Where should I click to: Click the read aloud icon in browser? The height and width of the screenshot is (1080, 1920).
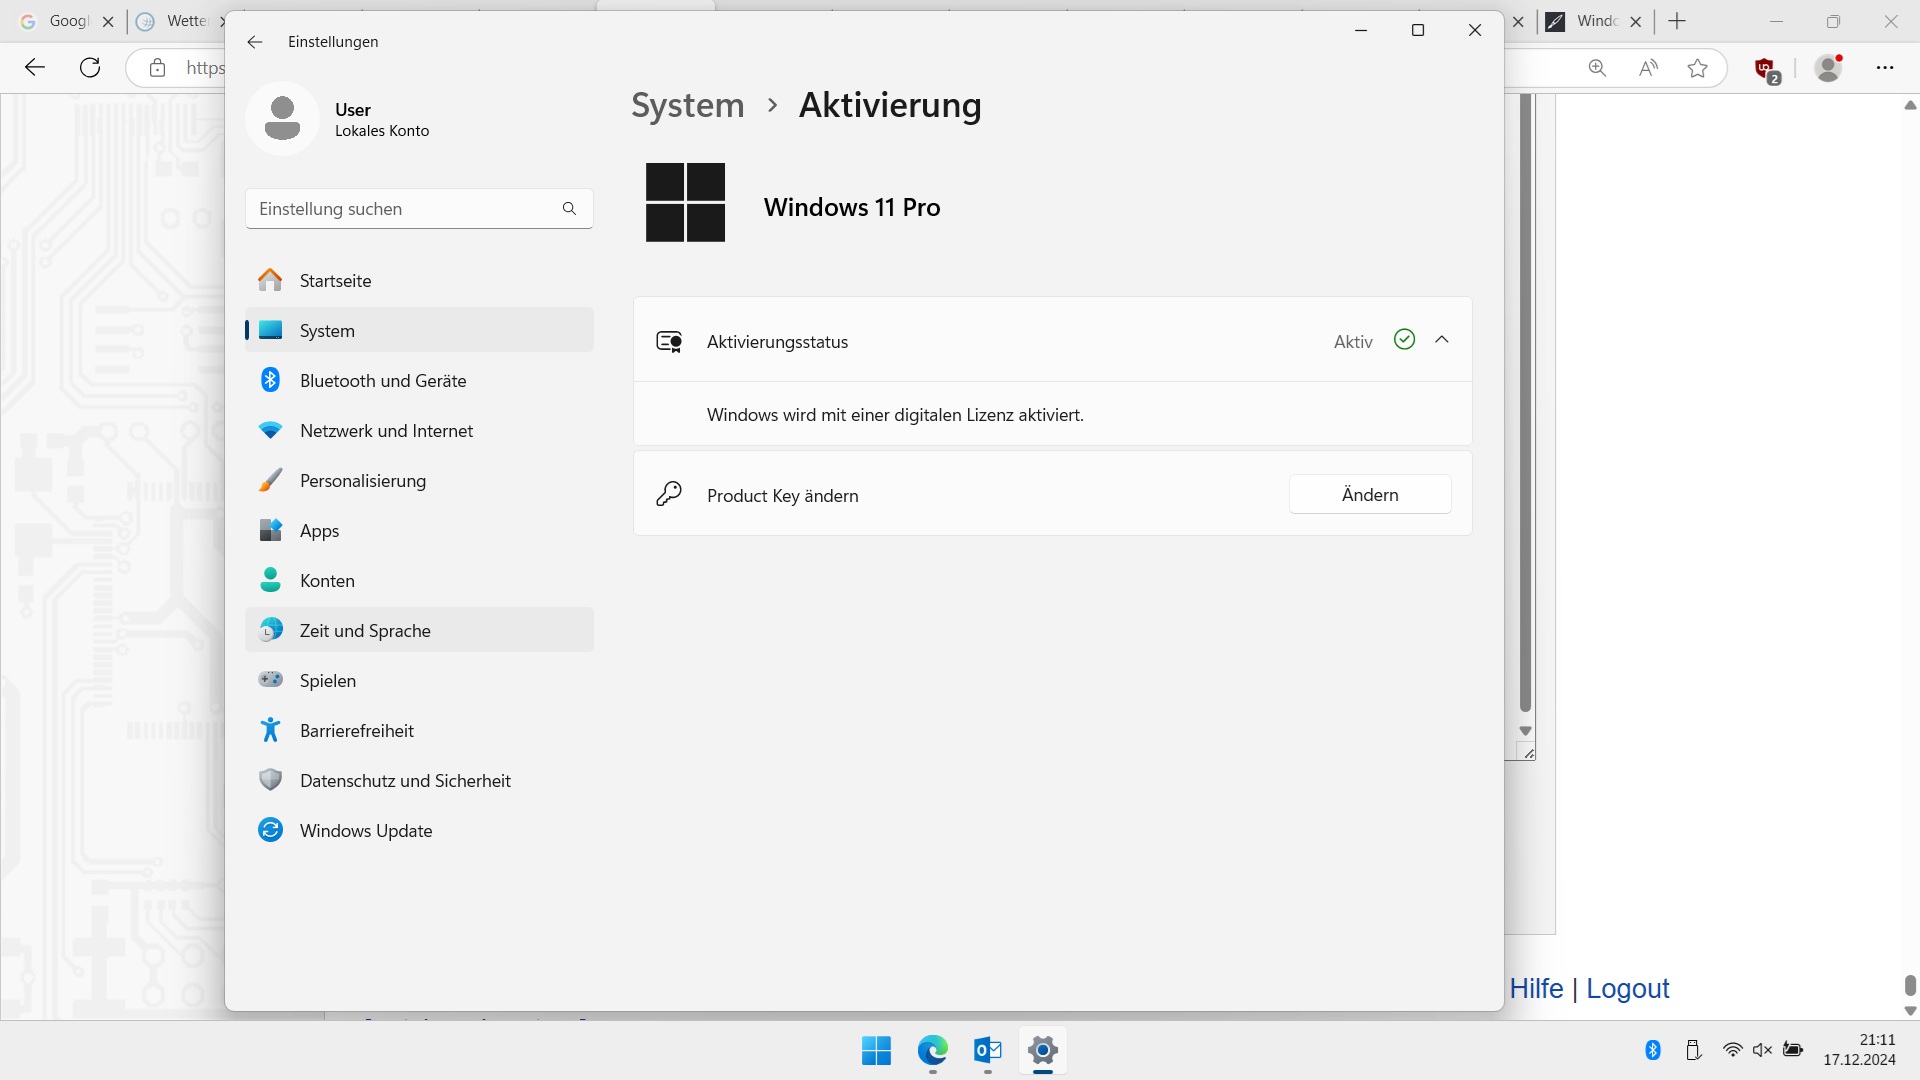pos(1648,68)
